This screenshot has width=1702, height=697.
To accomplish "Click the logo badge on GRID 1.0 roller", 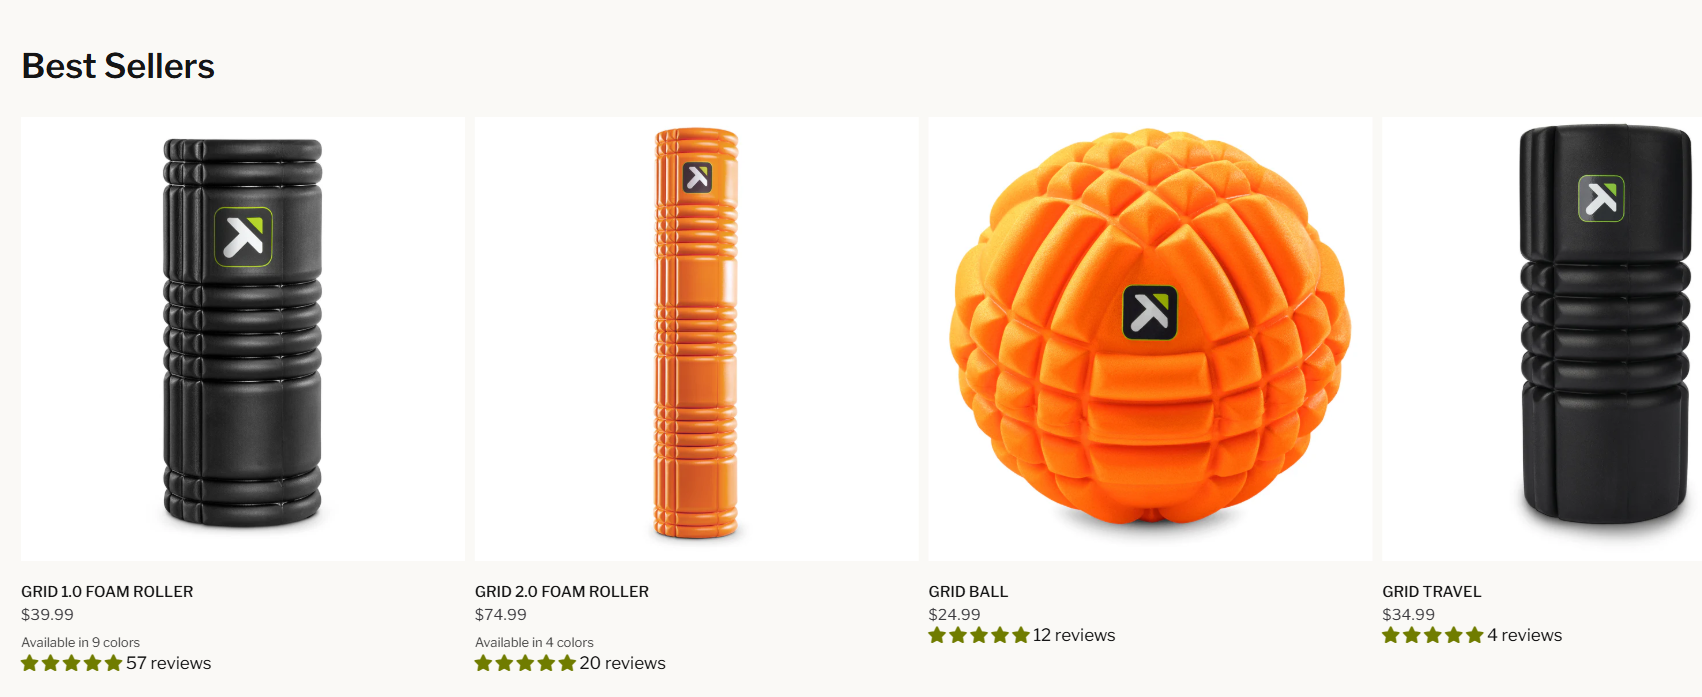I will pos(243,237).
